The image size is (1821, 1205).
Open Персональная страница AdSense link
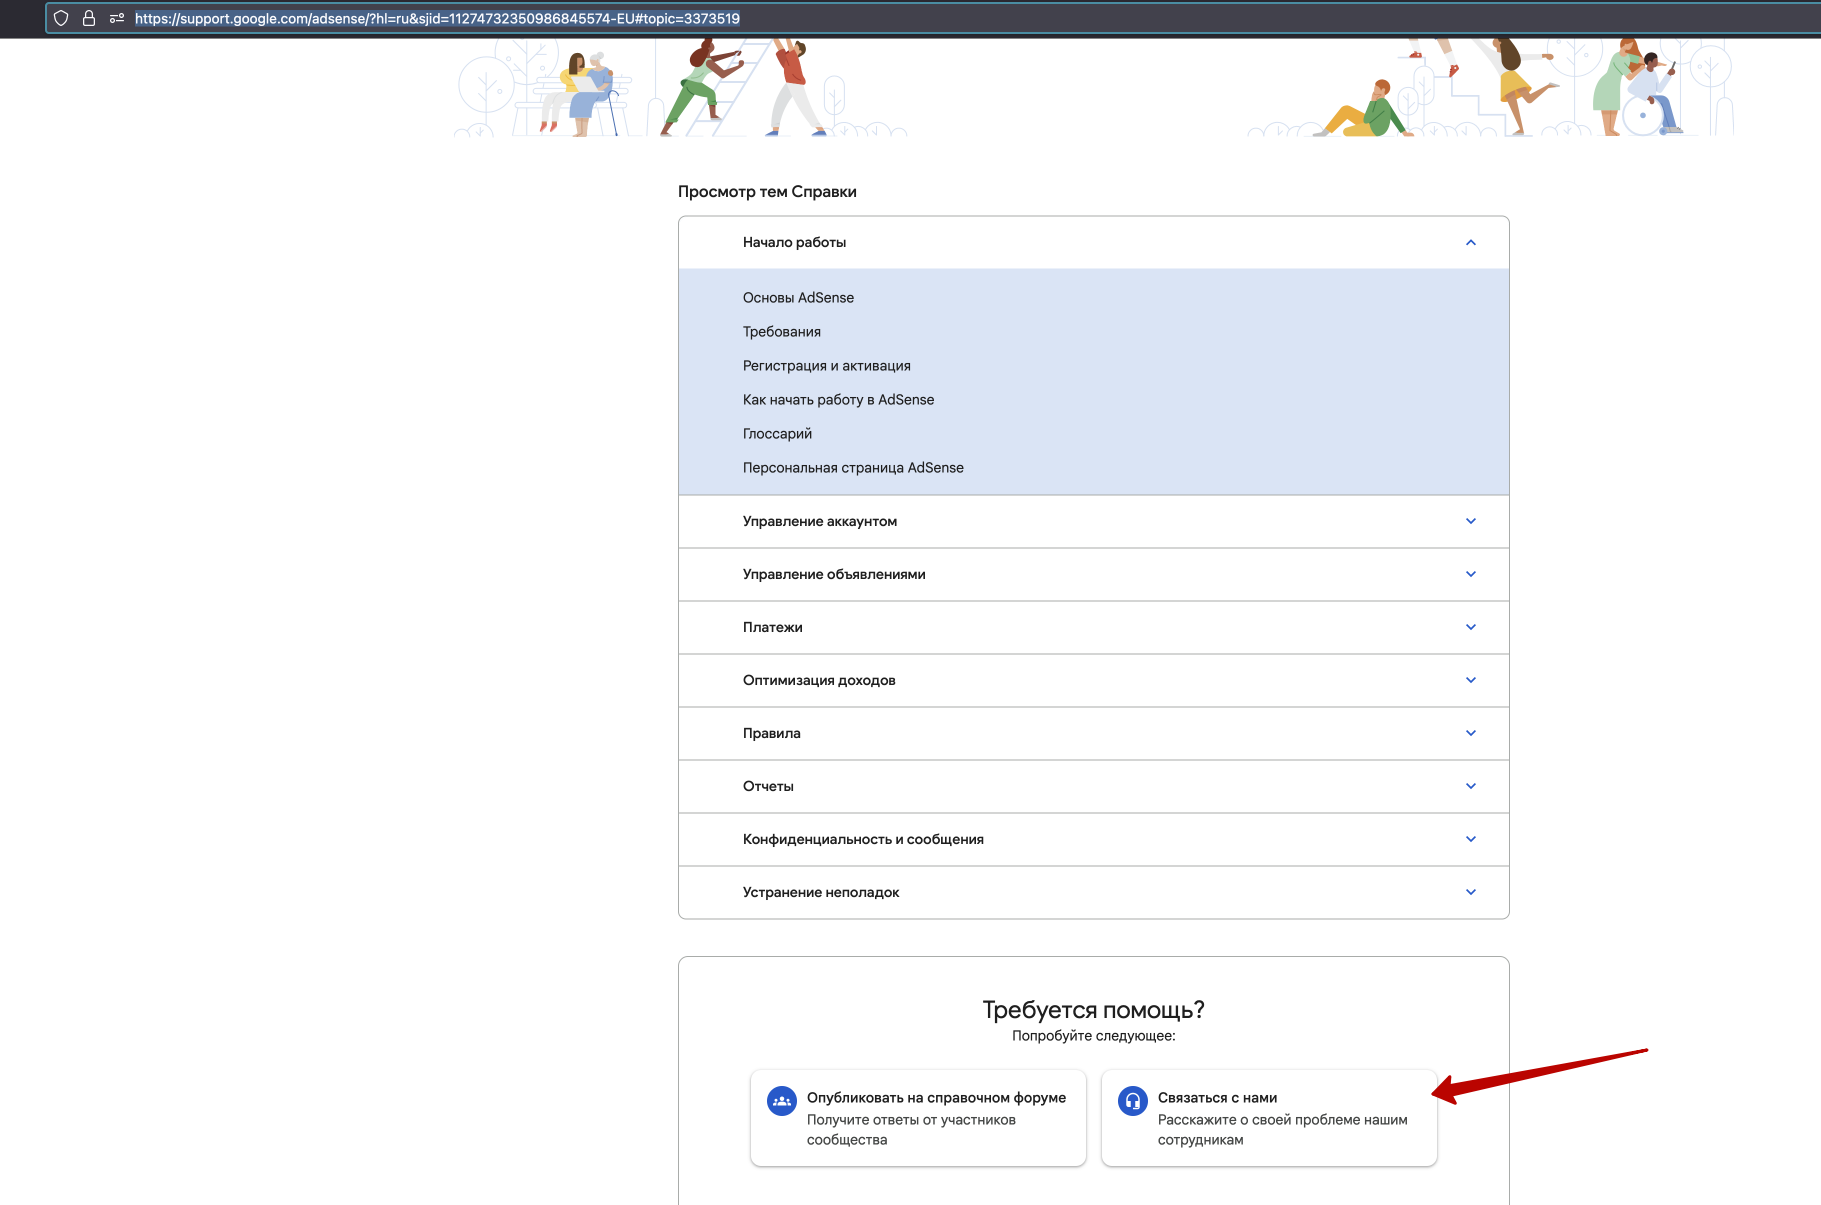[x=853, y=468]
